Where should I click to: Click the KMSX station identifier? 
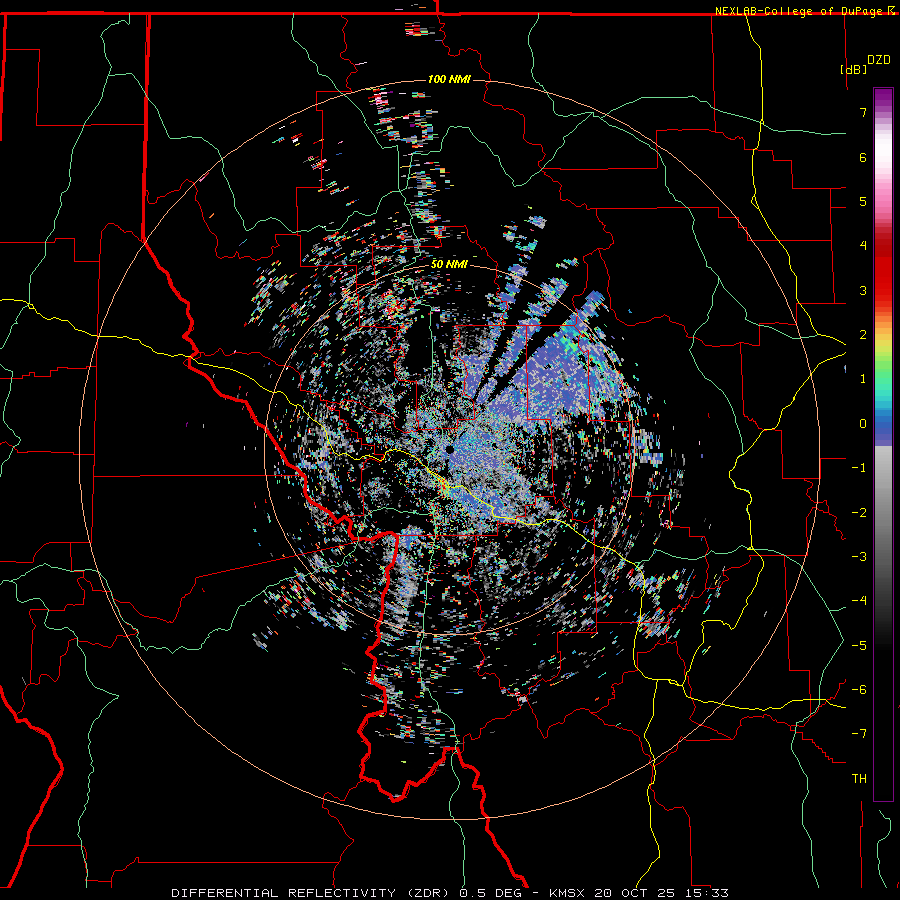point(569,893)
